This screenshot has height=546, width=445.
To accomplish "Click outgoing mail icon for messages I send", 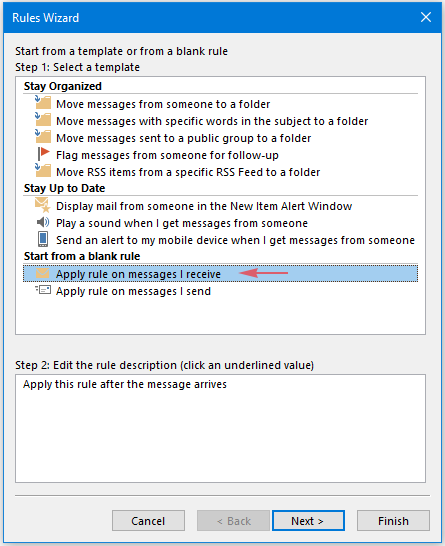I will tap(43, 290).
